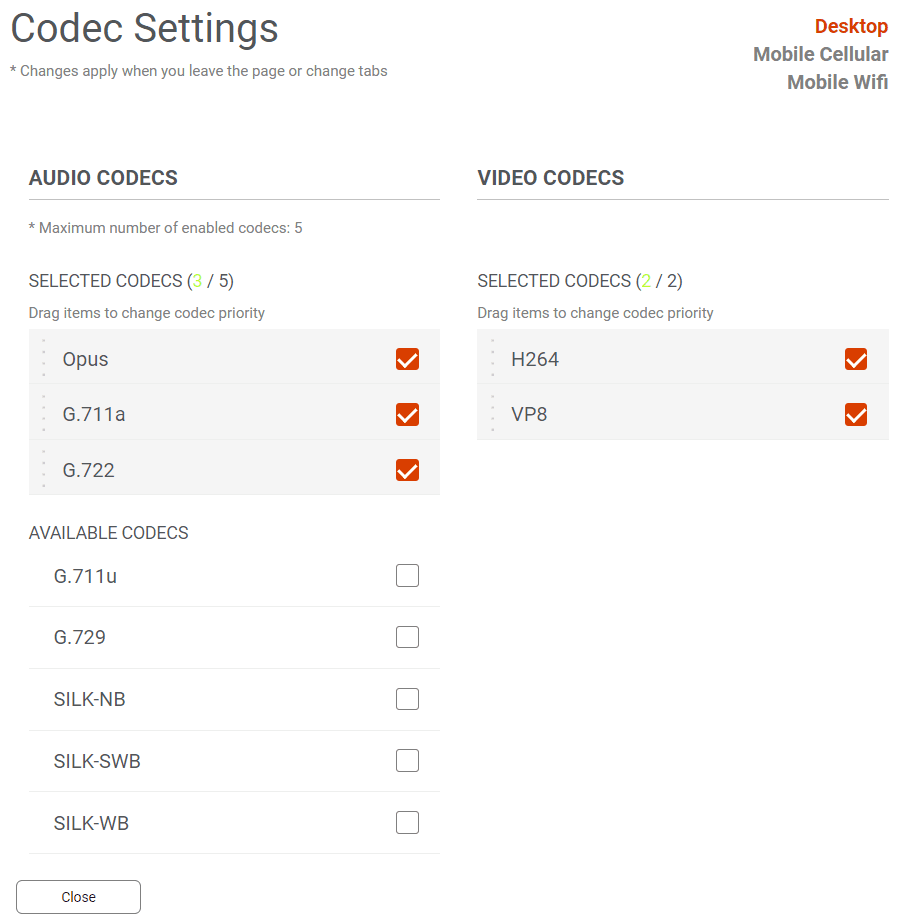Click the G.711a drag handle dots
This screenshot has width=913, height=923.
[x=44, y=414]
